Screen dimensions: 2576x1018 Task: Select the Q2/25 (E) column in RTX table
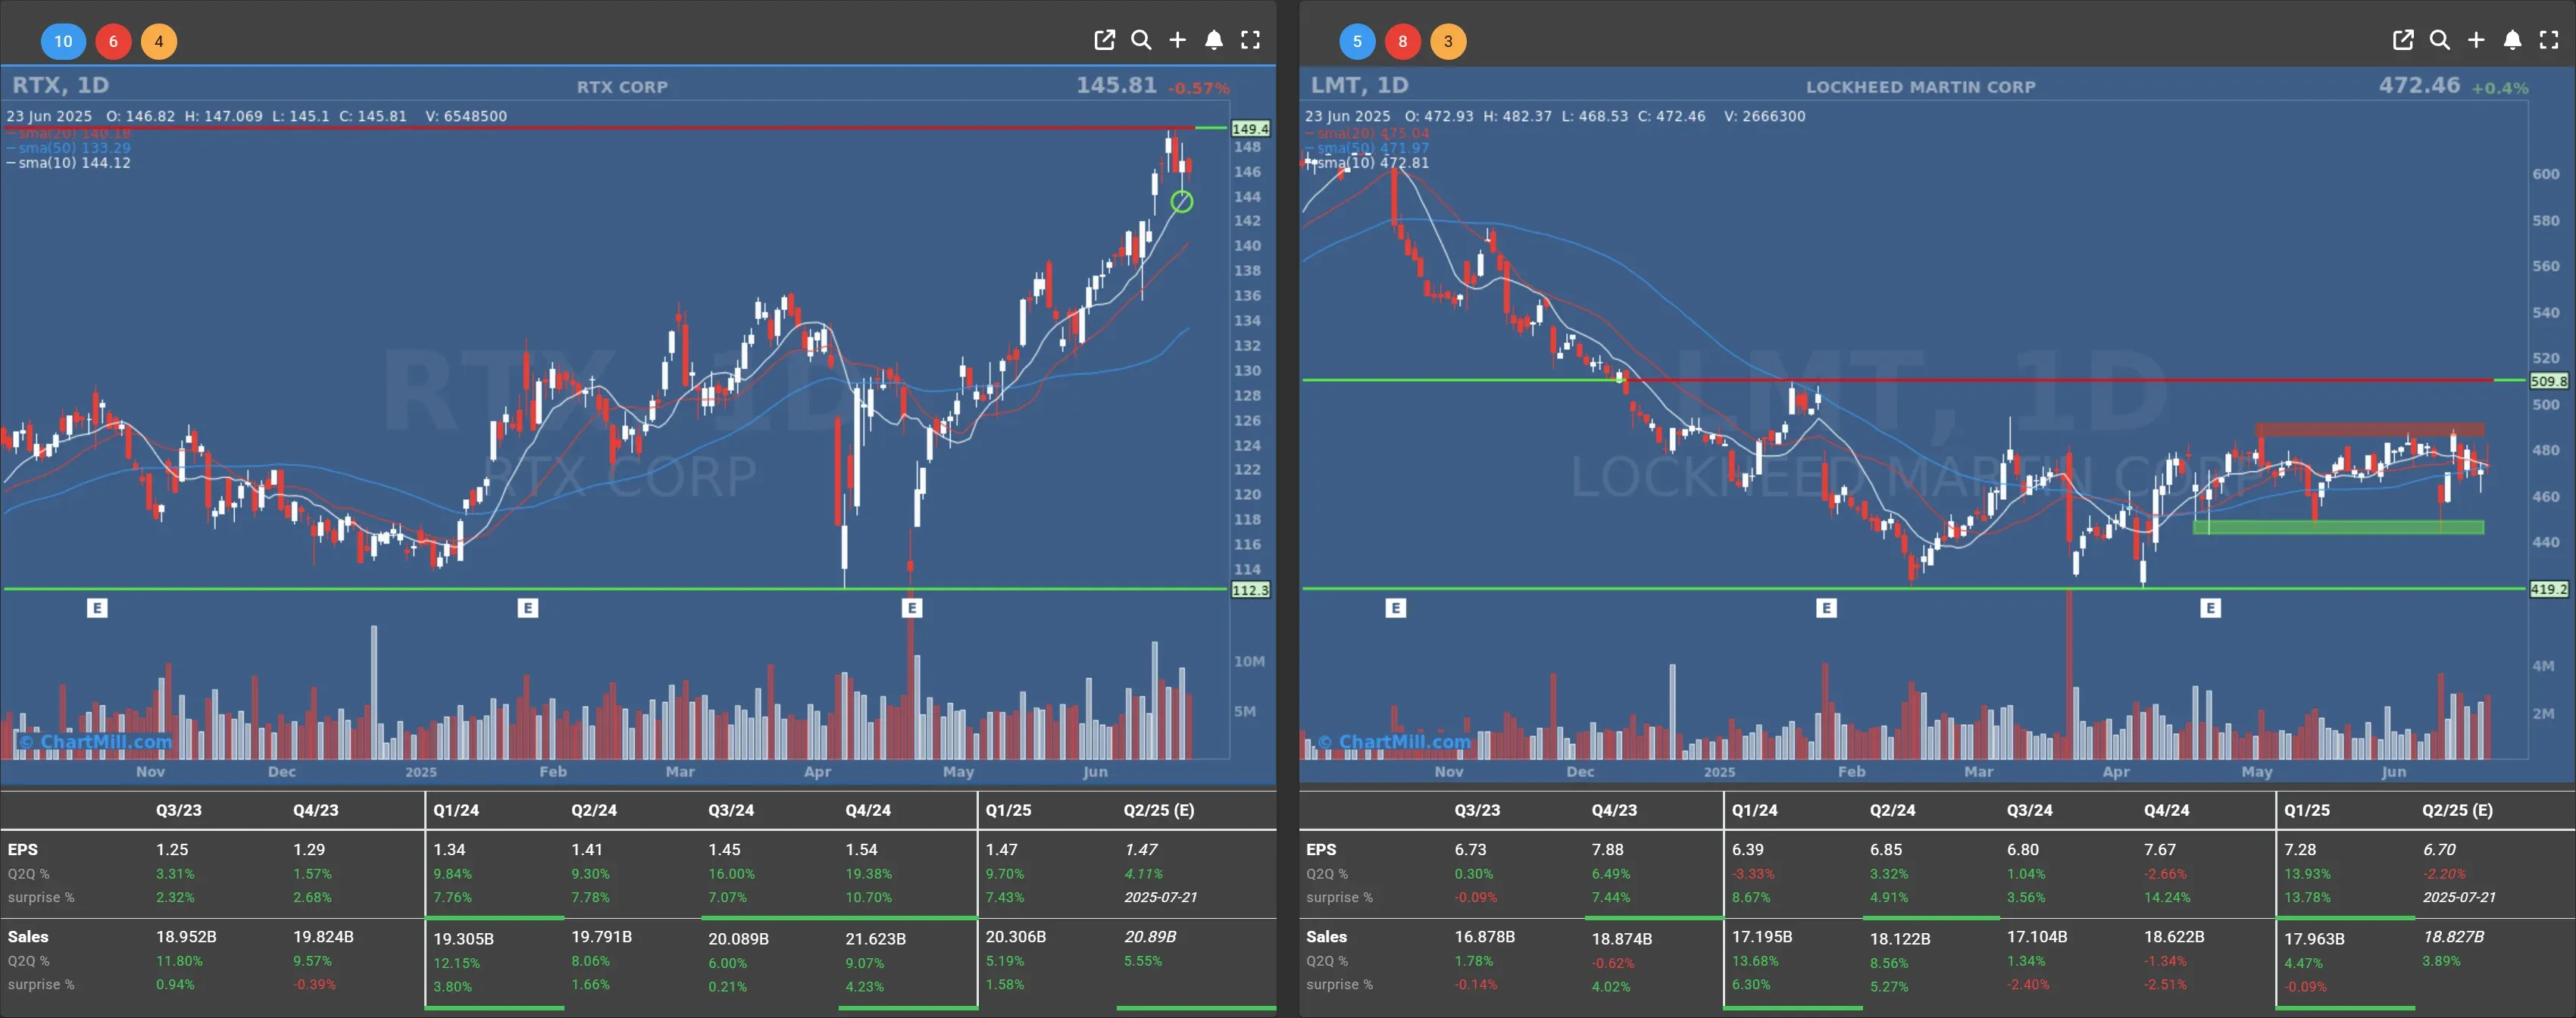[x=1158, y=810]
